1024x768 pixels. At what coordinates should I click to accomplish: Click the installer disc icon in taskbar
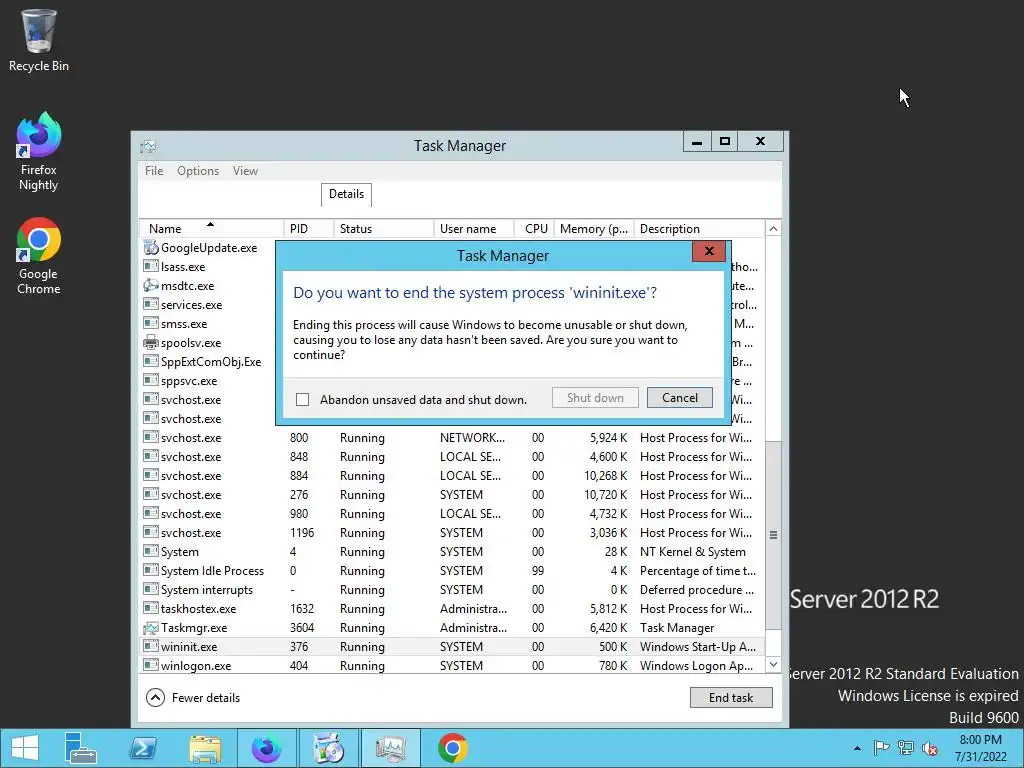pos(328,748)
